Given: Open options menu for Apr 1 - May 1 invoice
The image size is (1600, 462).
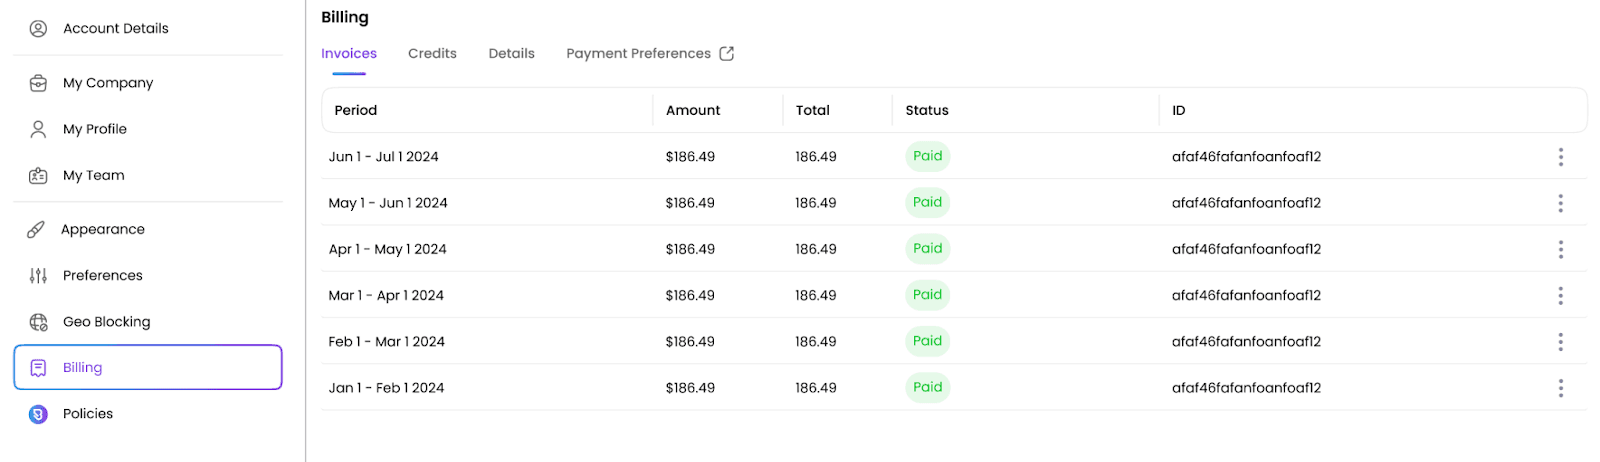Looking at the screenshot, I should (x=1560, y=250).
